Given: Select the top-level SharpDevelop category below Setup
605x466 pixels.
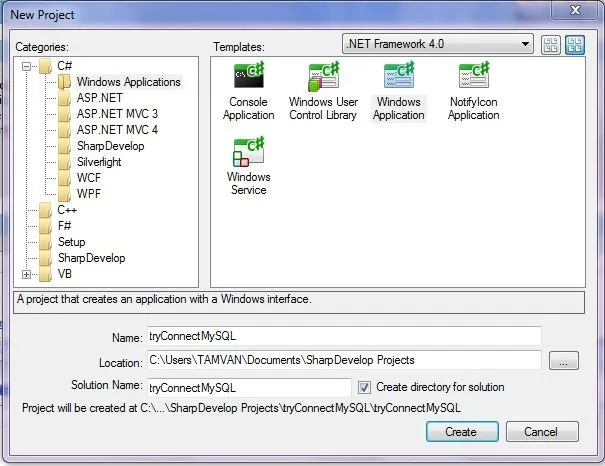Looking at the screenshot, I should [91, 258].
